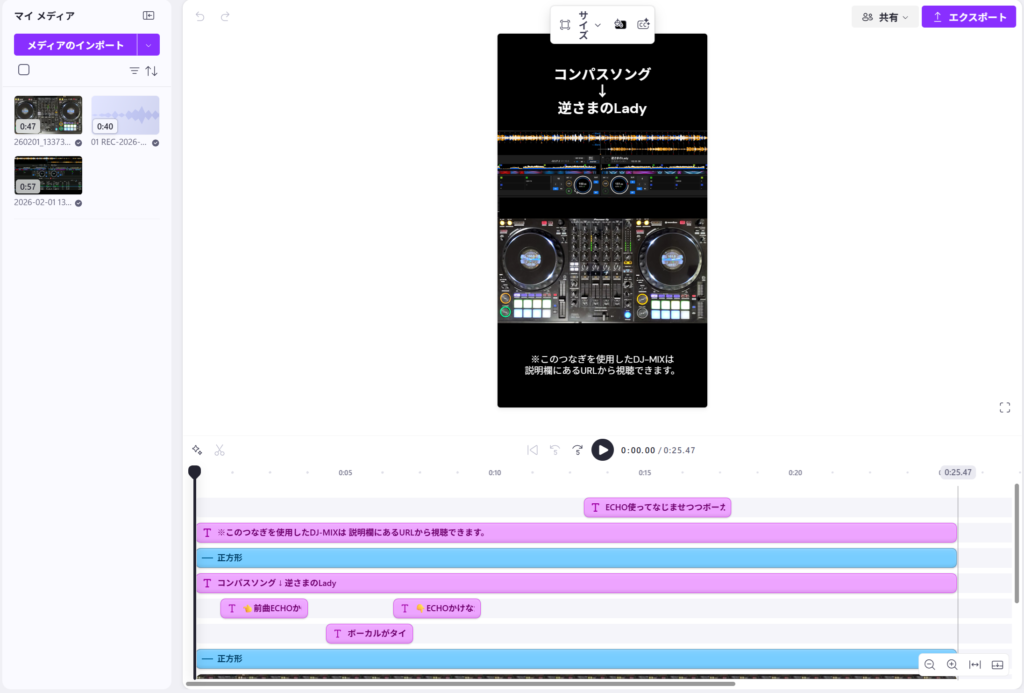
Task: Click the zoom out timeline icon
Action: (x=930, y=665)
